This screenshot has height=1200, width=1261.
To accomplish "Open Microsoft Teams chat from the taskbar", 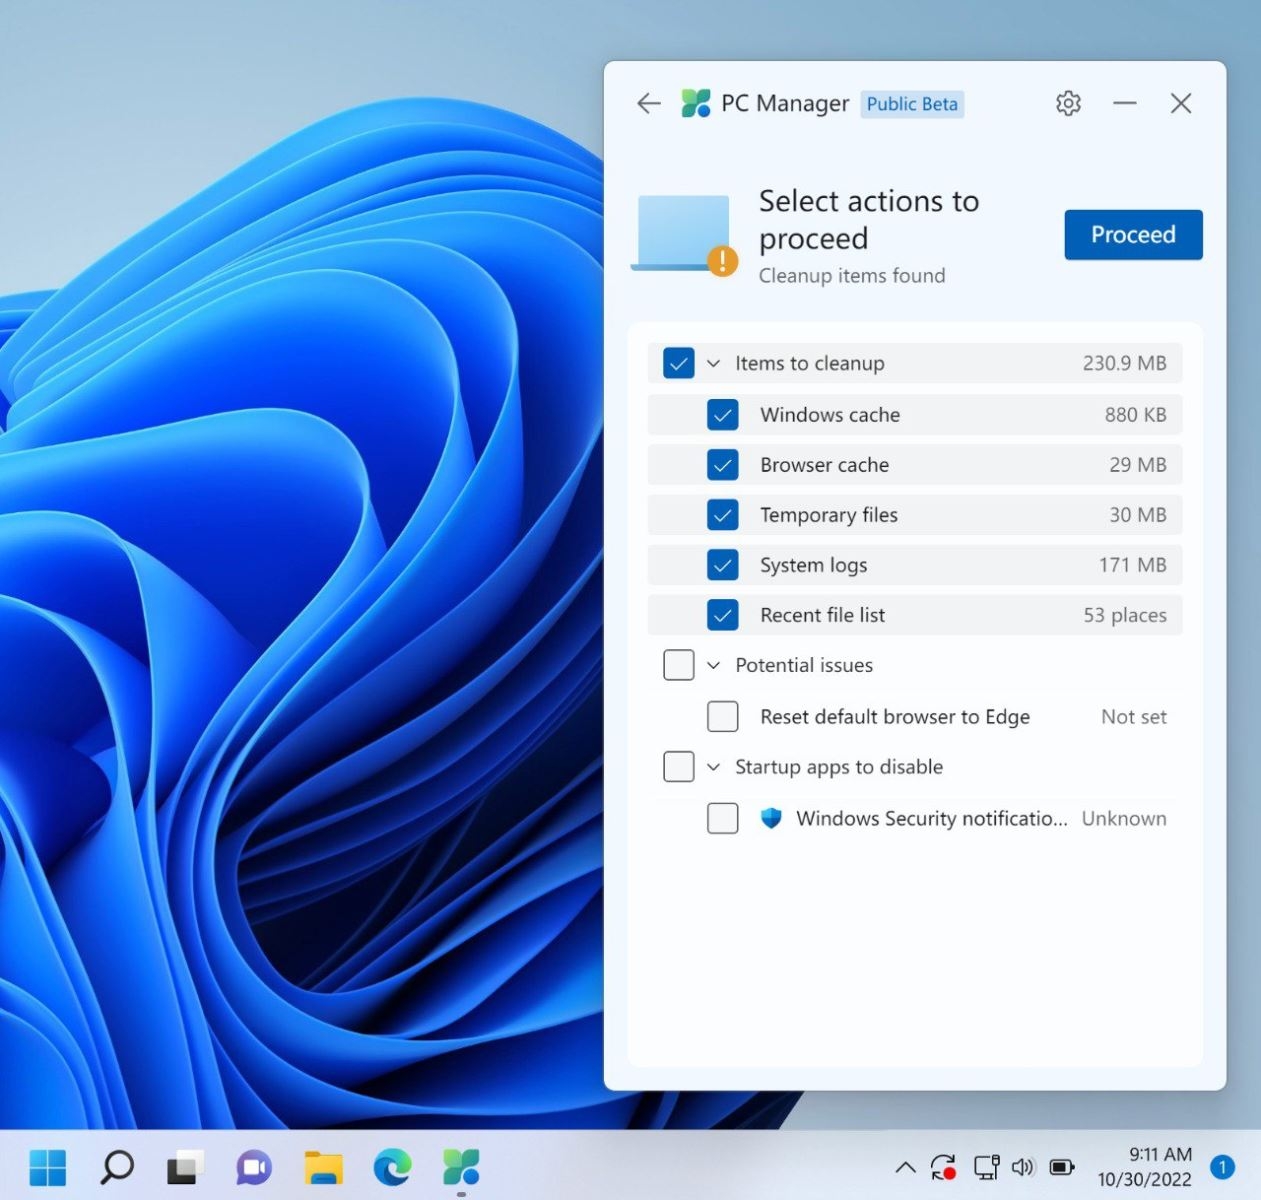I will point(252,1166).
